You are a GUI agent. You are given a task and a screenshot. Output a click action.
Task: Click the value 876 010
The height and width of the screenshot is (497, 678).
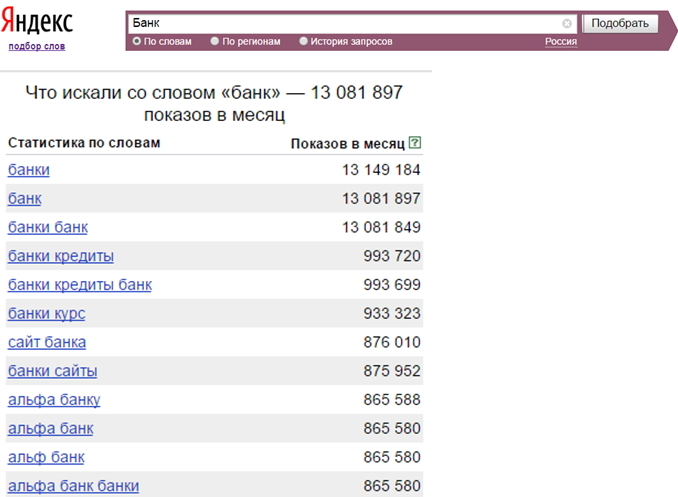392,342
